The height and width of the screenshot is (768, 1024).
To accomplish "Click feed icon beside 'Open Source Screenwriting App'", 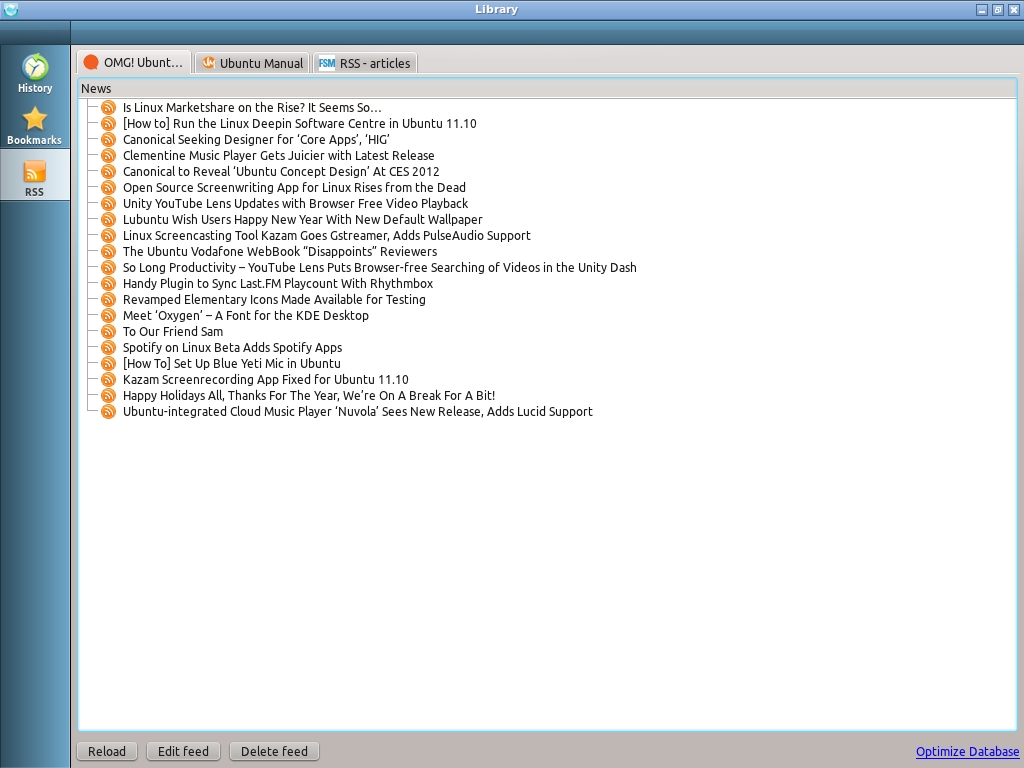I will pos(108,187).
